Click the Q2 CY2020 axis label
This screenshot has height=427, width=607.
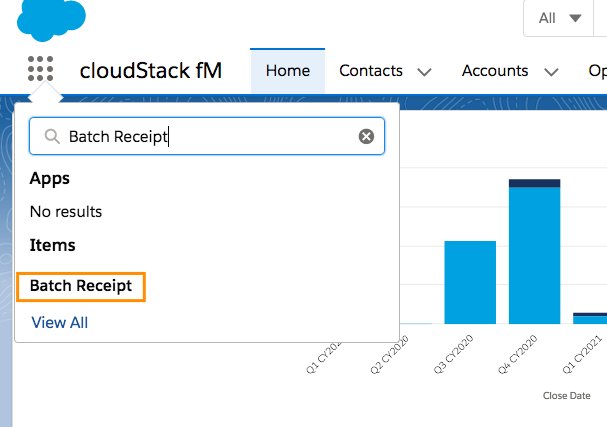(x=389, y=354)
